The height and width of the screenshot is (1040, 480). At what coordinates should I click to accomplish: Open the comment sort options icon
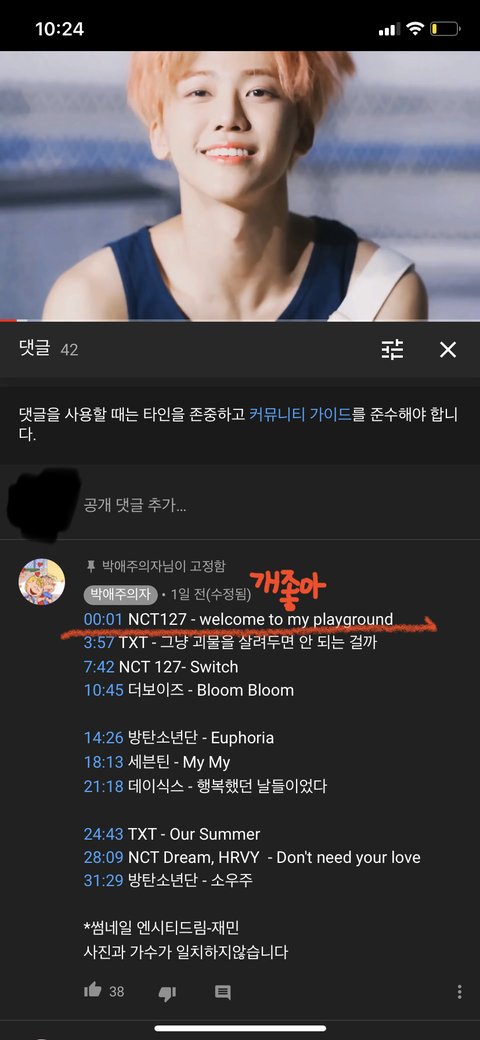(x=392, y=350)
